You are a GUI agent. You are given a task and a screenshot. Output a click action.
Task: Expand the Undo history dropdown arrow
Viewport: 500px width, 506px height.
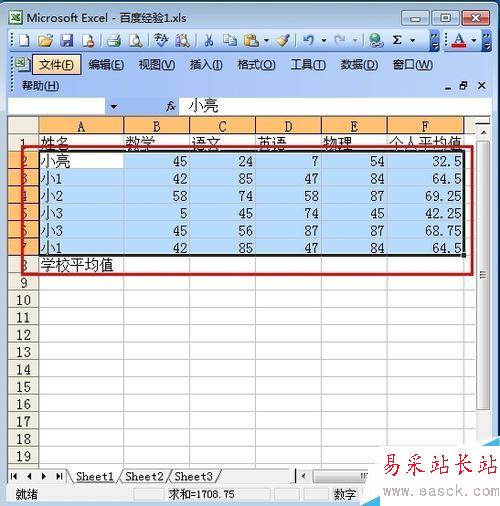click(x=324, y=41)
